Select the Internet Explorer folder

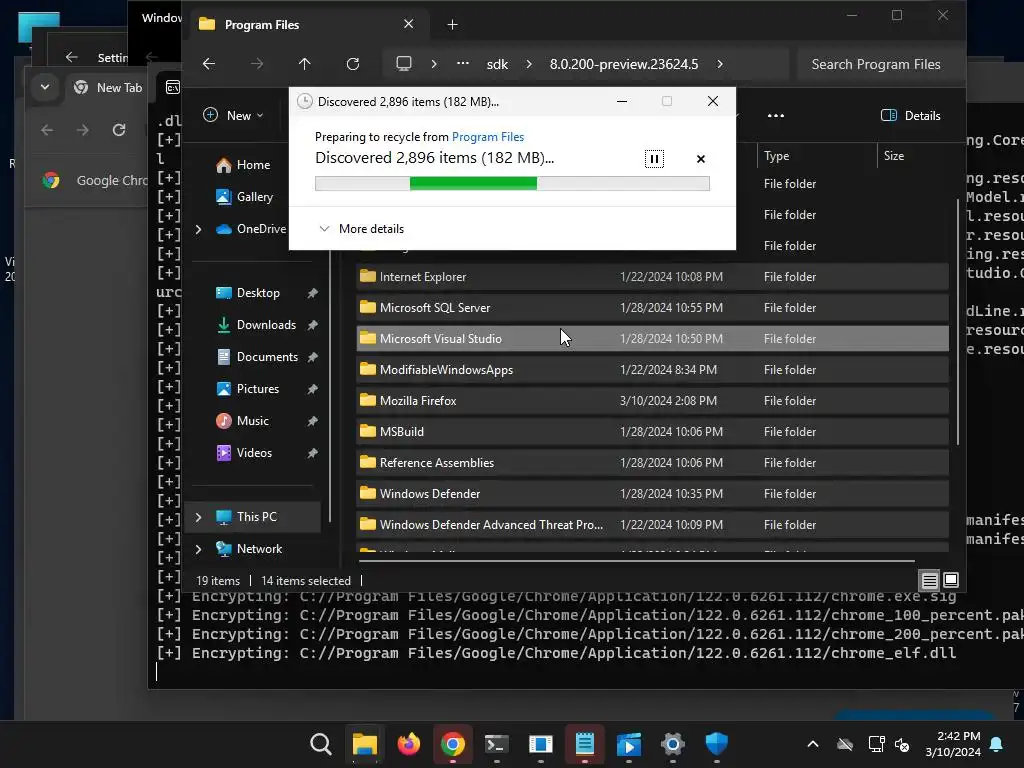652,277
